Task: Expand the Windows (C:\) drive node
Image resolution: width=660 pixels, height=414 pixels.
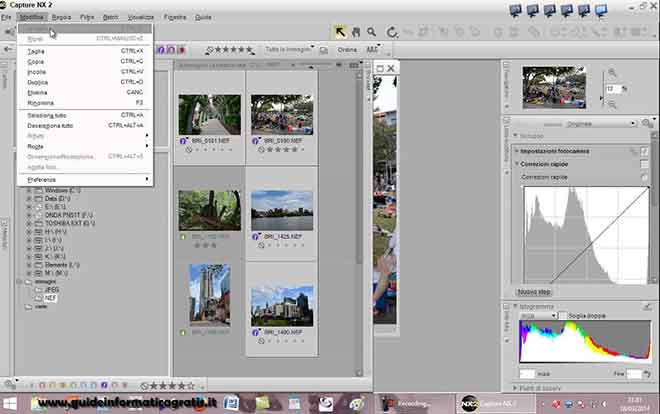Action: click(29, 191)
